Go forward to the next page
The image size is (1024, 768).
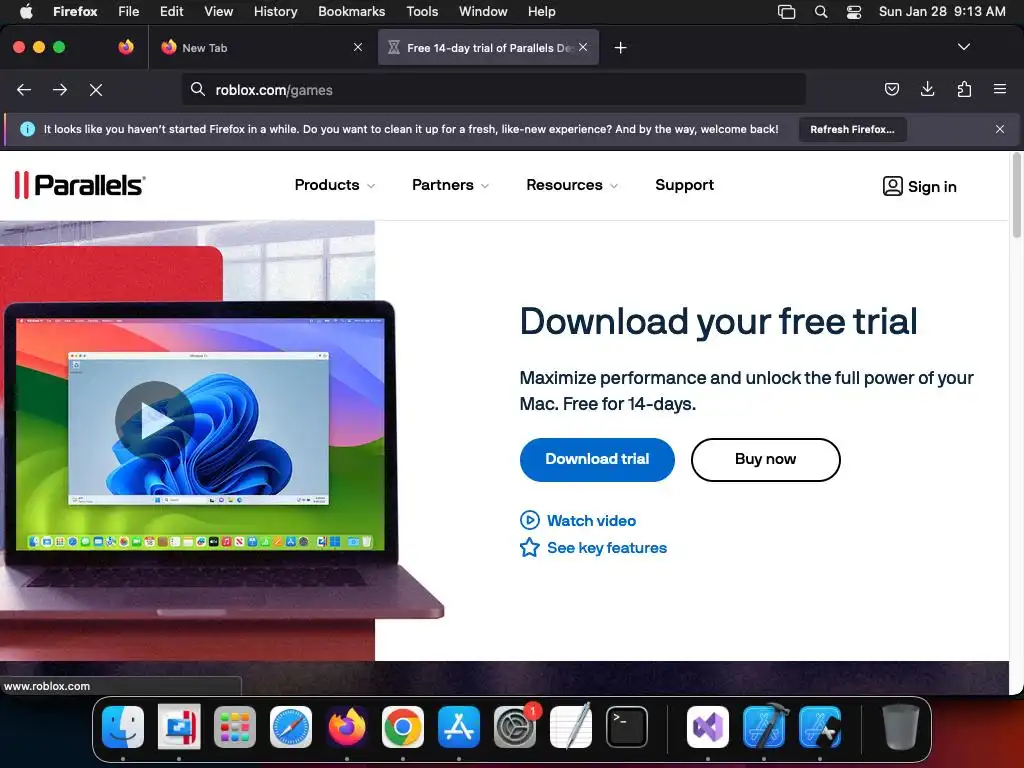60,89
